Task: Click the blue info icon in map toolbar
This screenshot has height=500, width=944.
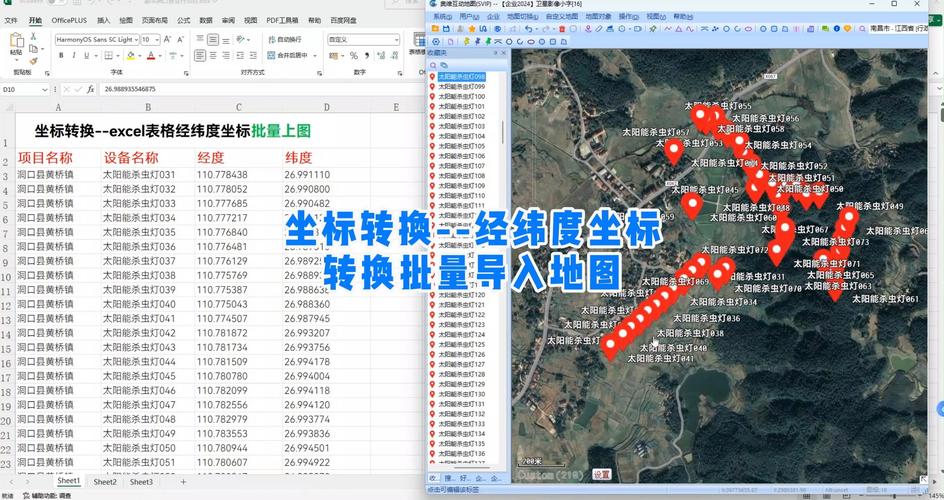Action: tap(836, 29)
